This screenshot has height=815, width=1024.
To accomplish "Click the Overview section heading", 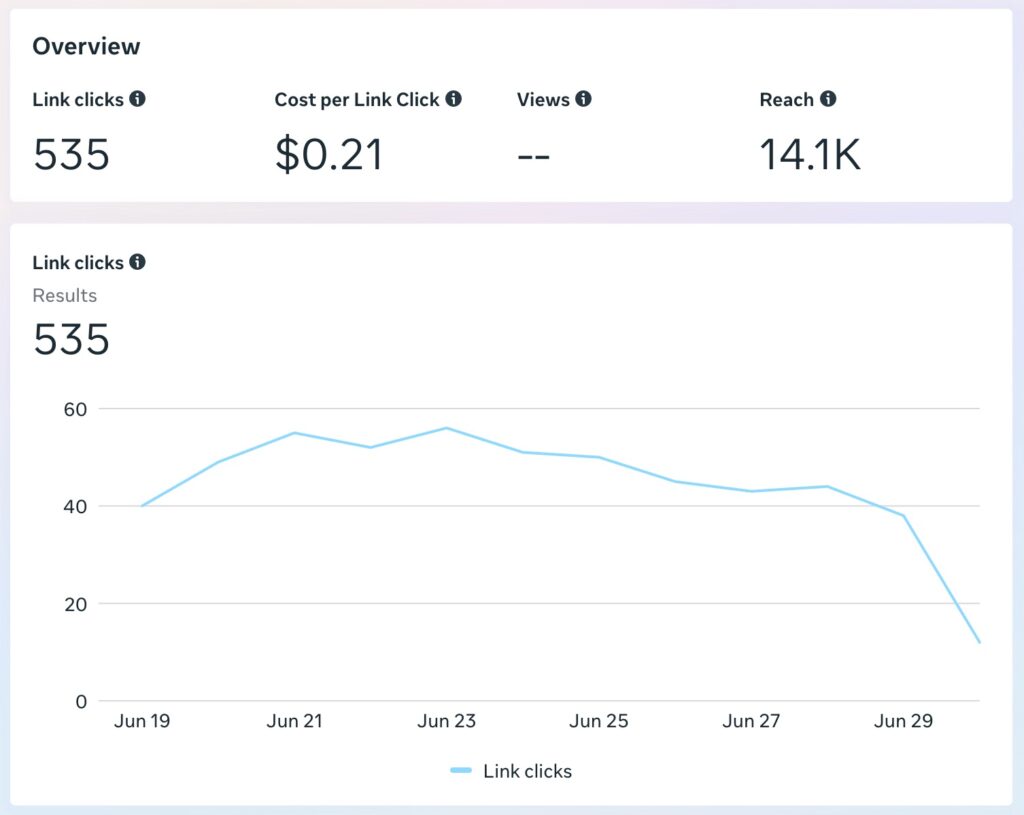I will click(x=86, y=46).
